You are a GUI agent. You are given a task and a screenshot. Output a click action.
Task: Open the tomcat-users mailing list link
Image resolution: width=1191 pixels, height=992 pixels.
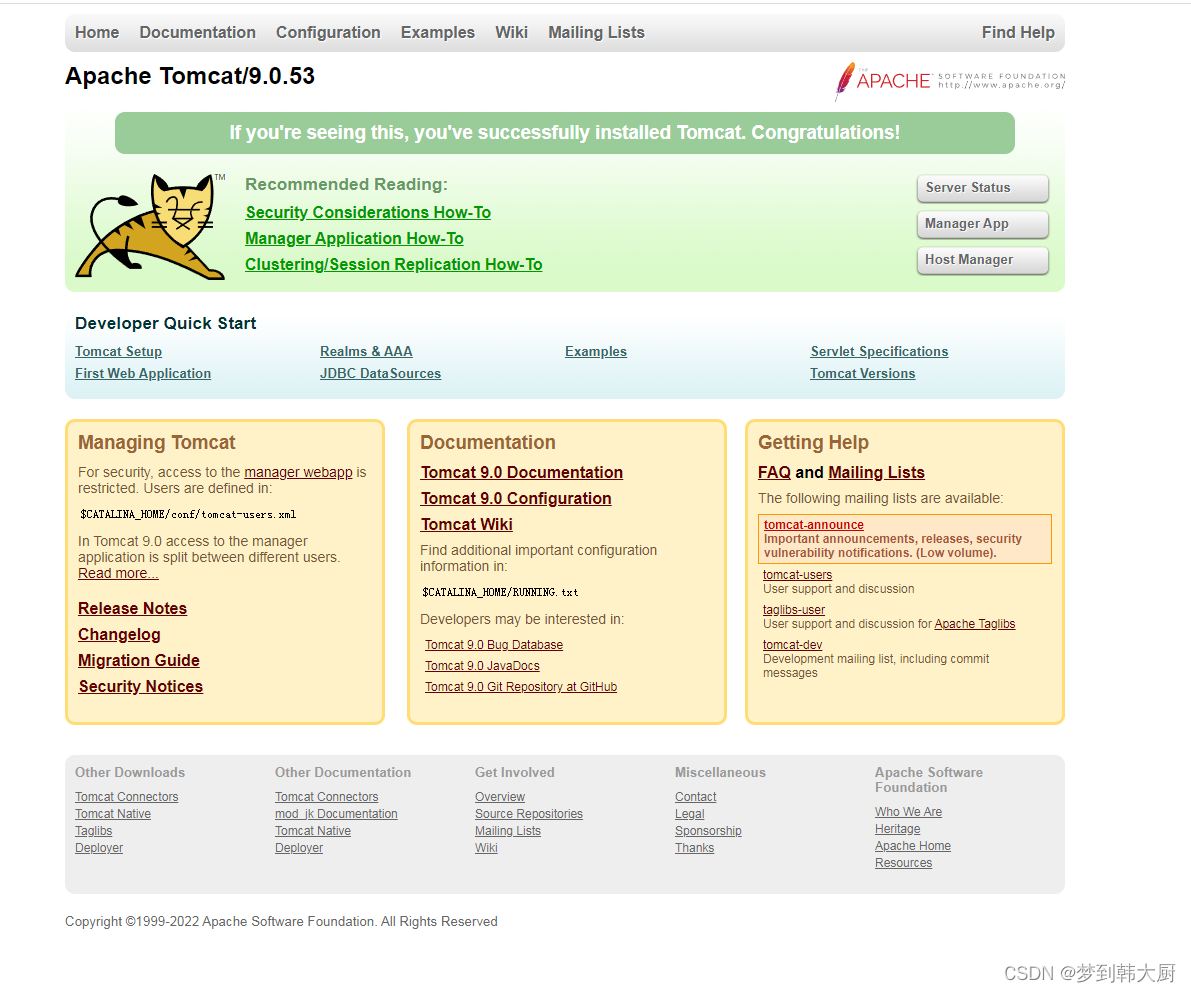point(798,575)
